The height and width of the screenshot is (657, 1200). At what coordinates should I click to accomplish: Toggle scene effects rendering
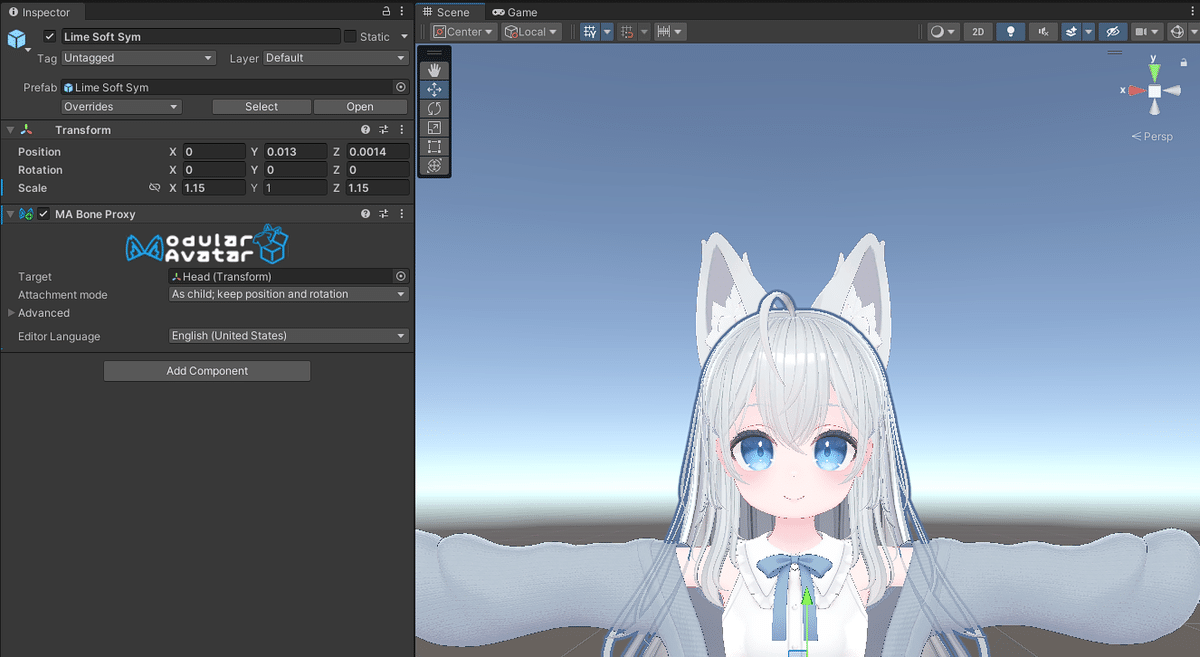pyautogui.click(x=1071, y=32)
